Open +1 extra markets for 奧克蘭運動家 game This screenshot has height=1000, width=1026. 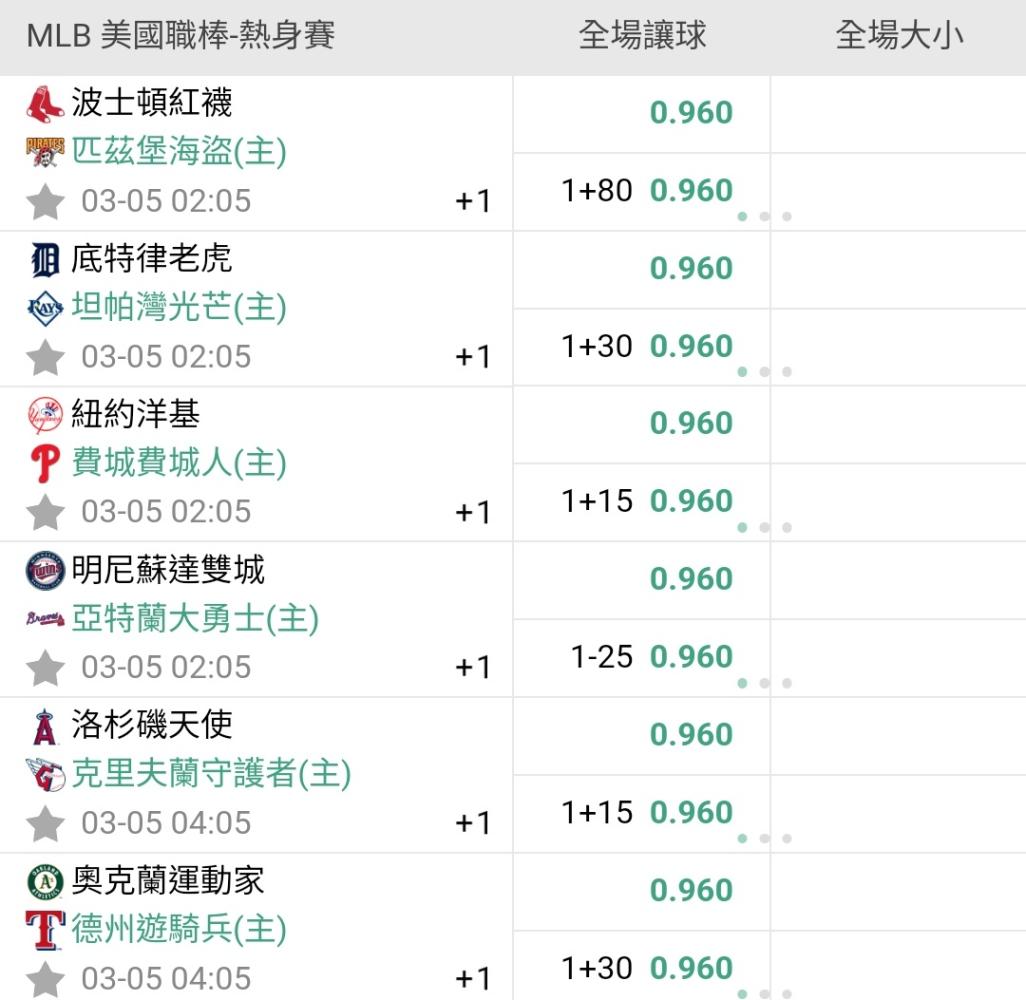click(x=473, y=978)
